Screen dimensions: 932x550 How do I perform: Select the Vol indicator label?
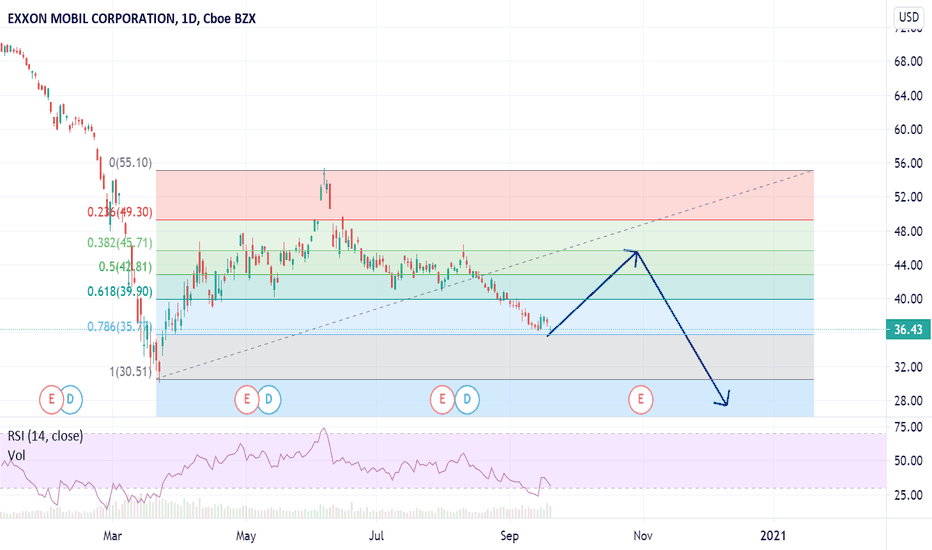pyautogui.click(x=16, y=455)
